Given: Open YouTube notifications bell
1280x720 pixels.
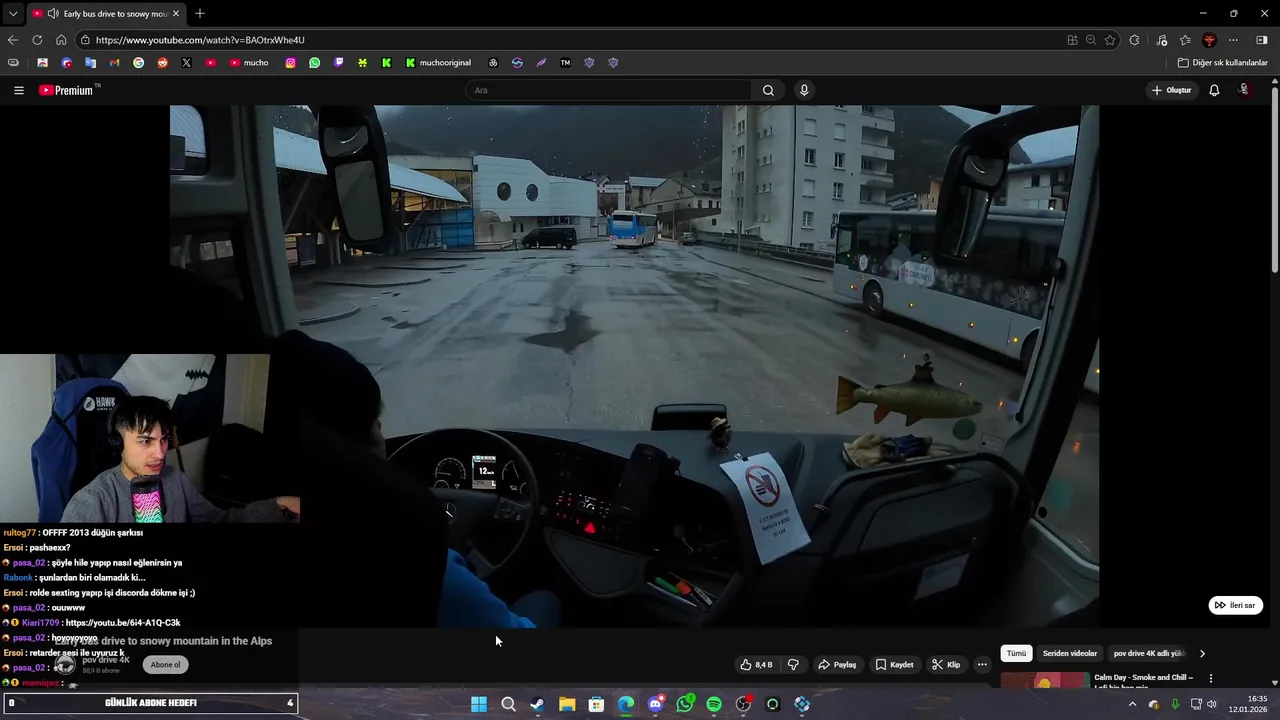Looking at the screenshot, I should (1214, 90).
